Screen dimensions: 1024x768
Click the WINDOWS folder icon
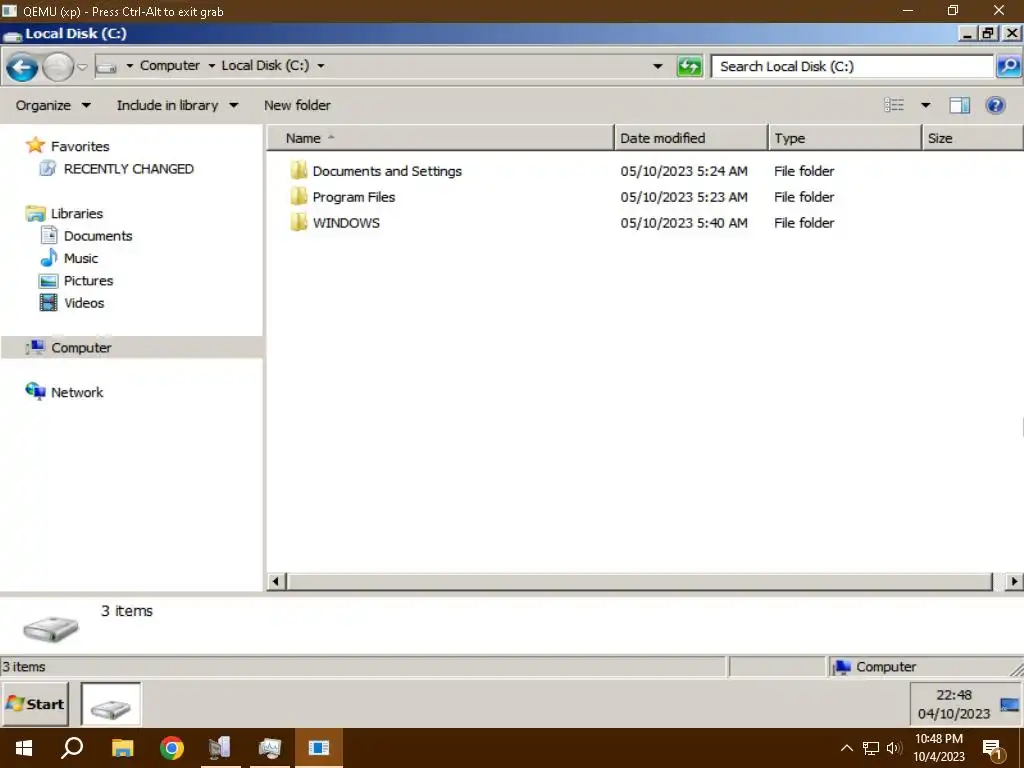click(x=298, y=223)
